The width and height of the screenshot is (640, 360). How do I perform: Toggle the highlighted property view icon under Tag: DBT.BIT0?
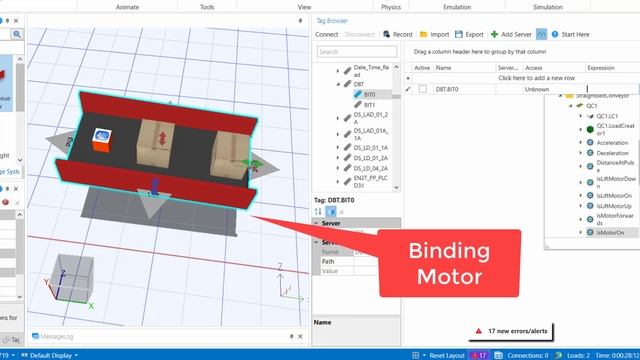(331, 211)
